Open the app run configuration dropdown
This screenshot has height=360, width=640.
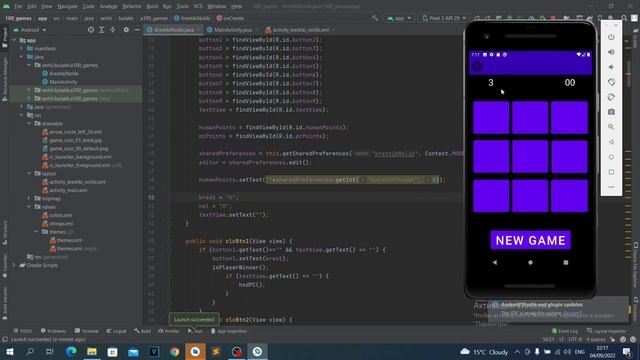coord(399,18)
